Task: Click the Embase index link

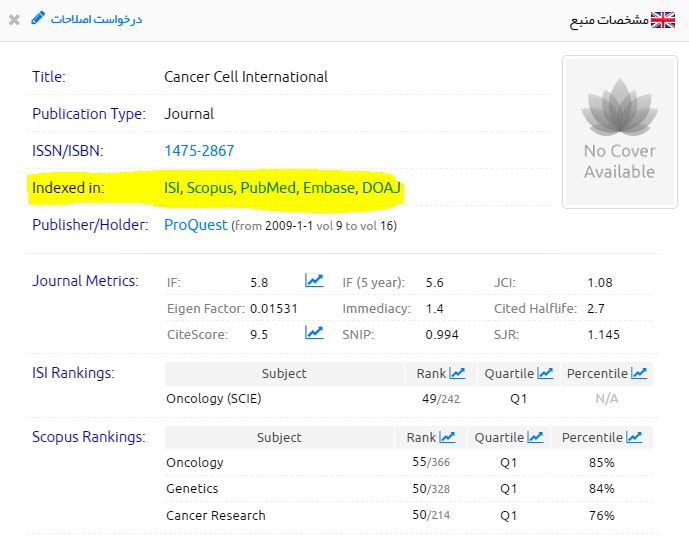Action: (x=328, y=187)
